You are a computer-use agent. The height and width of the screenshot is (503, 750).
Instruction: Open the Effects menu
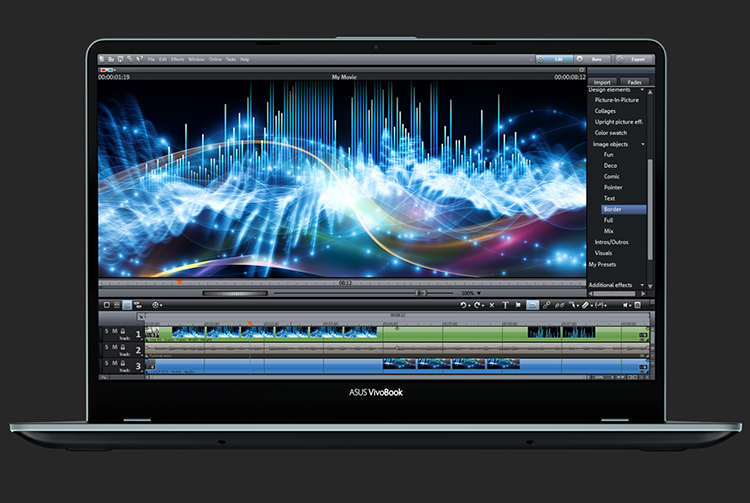pos(177,60)
